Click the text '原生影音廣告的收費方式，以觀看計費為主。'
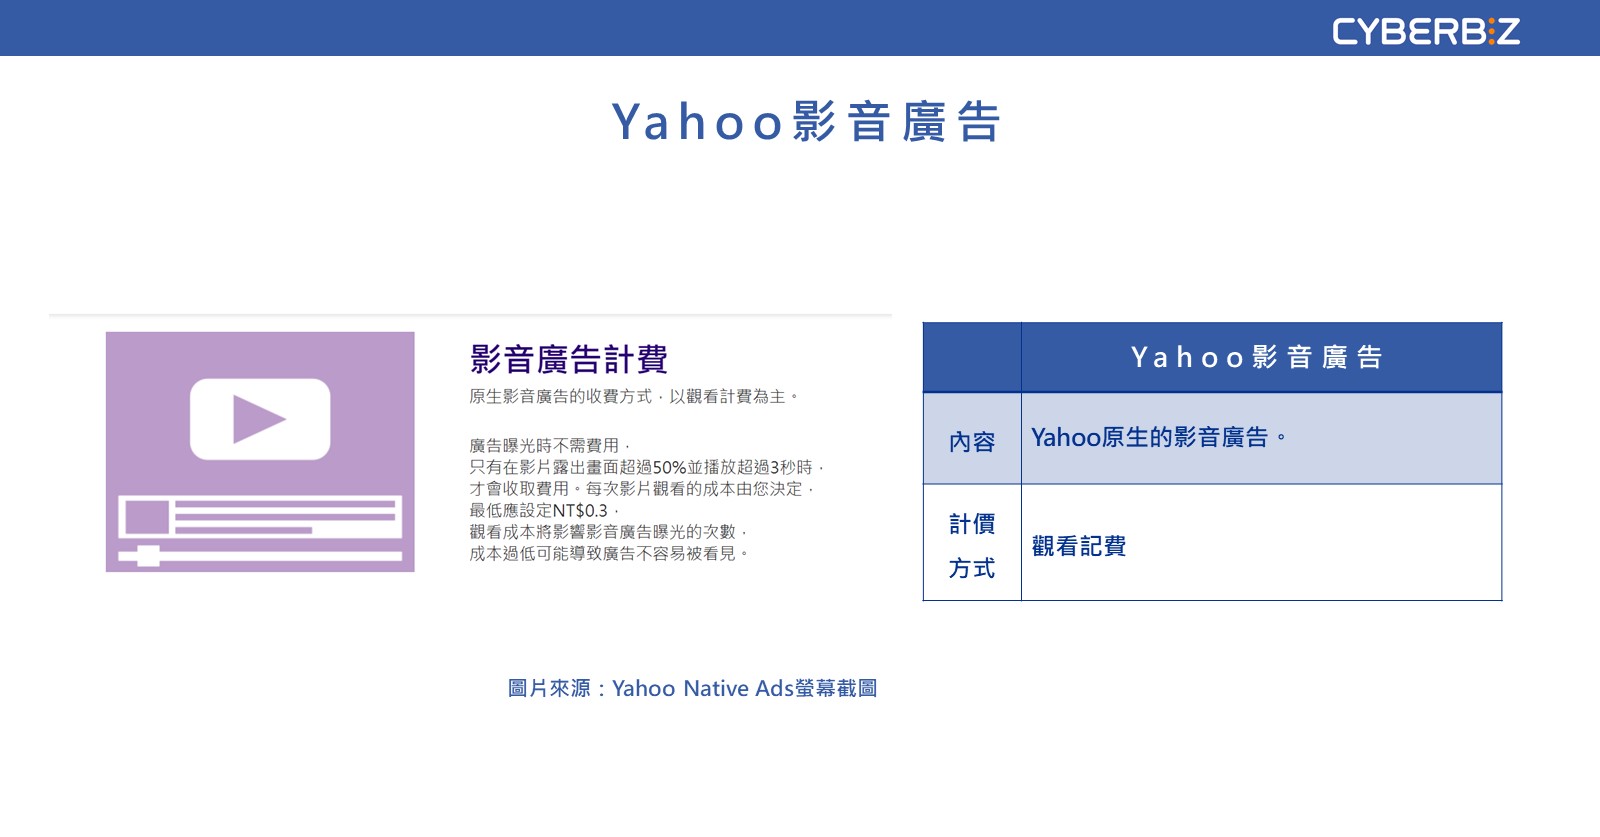 [x=635, y=397]
